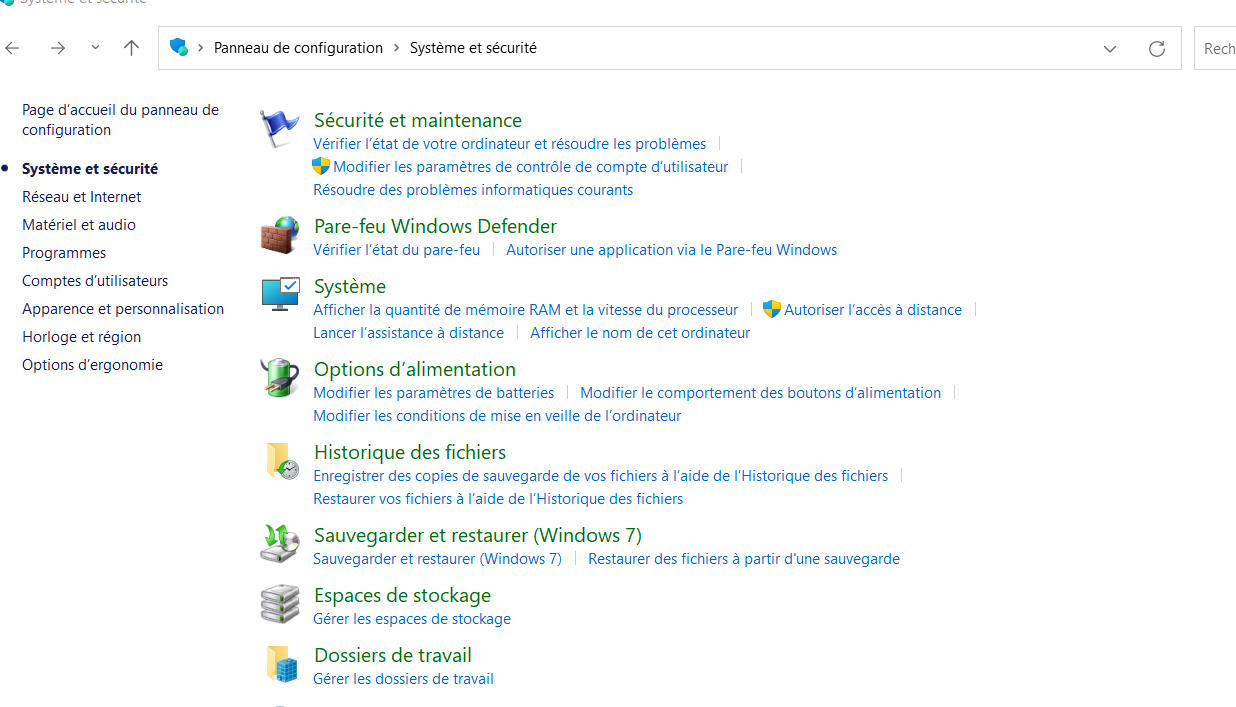Click shield icon beside Modifier les paramètres de contrôle

[x=321, y=166]
